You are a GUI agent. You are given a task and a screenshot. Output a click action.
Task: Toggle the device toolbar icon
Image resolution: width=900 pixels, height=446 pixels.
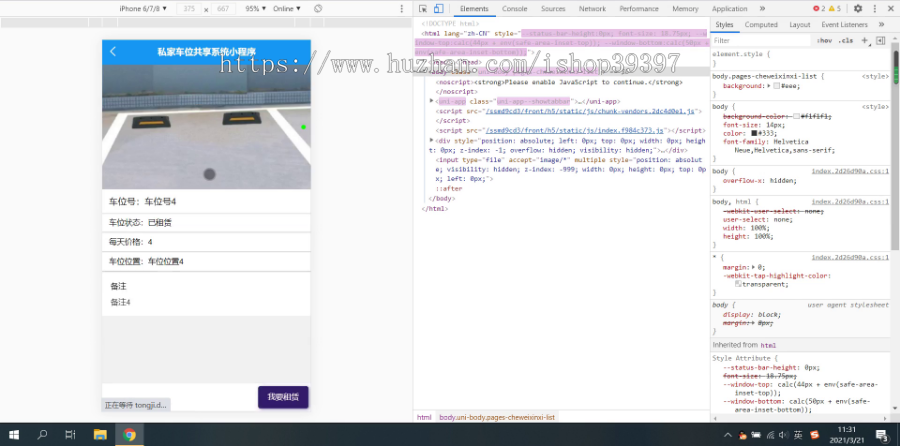click(438, 9)
